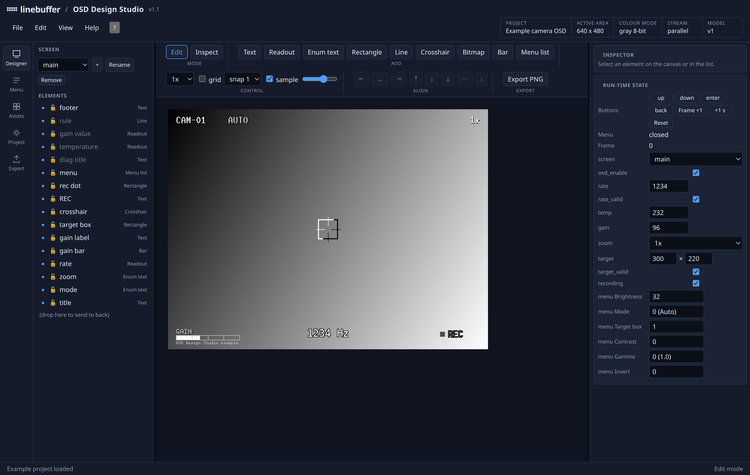Switch to Inspect mode

tap(207, 52)
